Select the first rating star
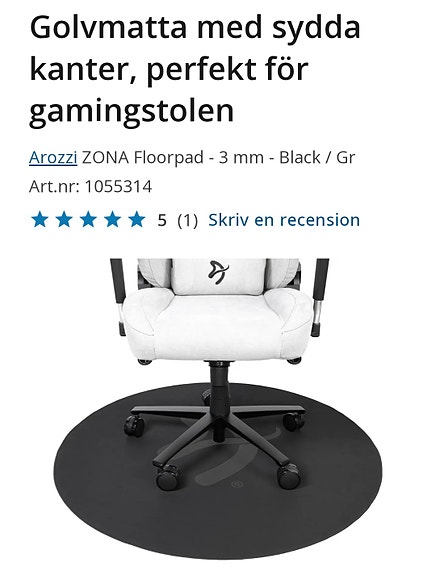The image size is (436, 575). pos(40,220)
